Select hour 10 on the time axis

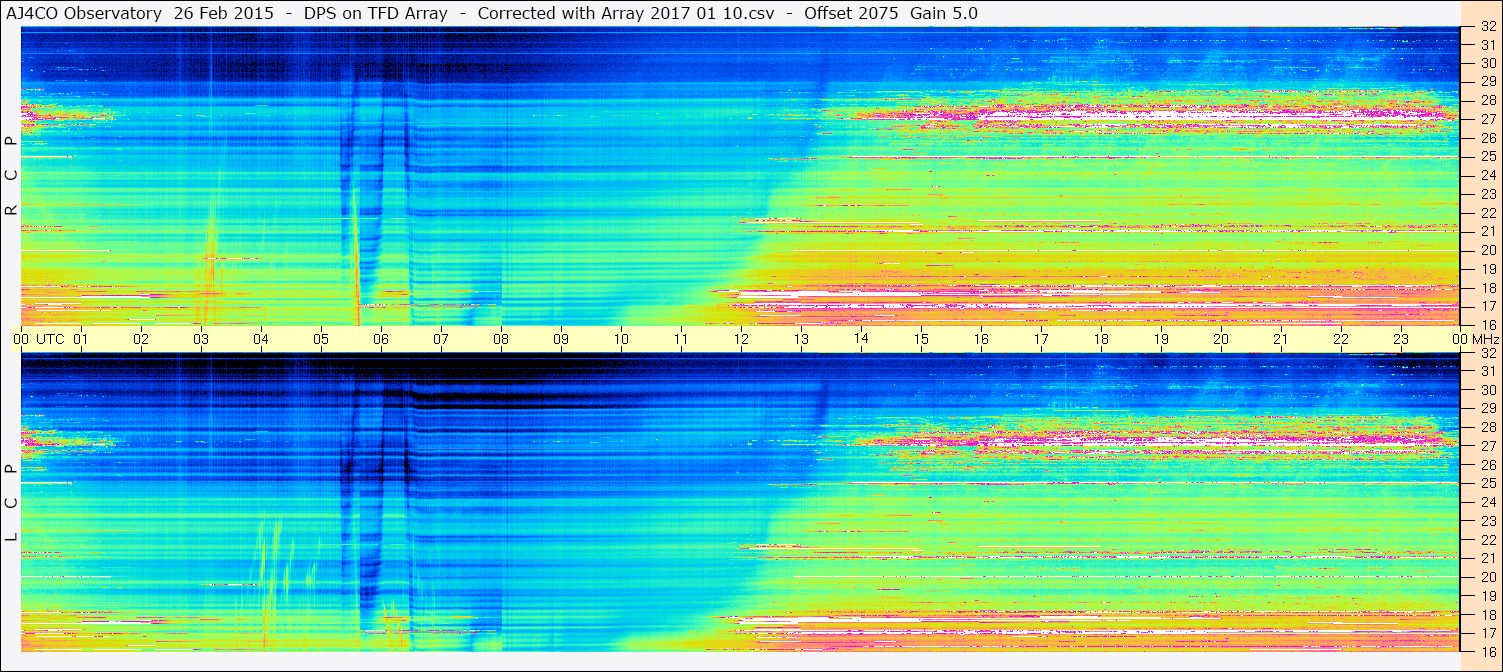pos(621,339)
